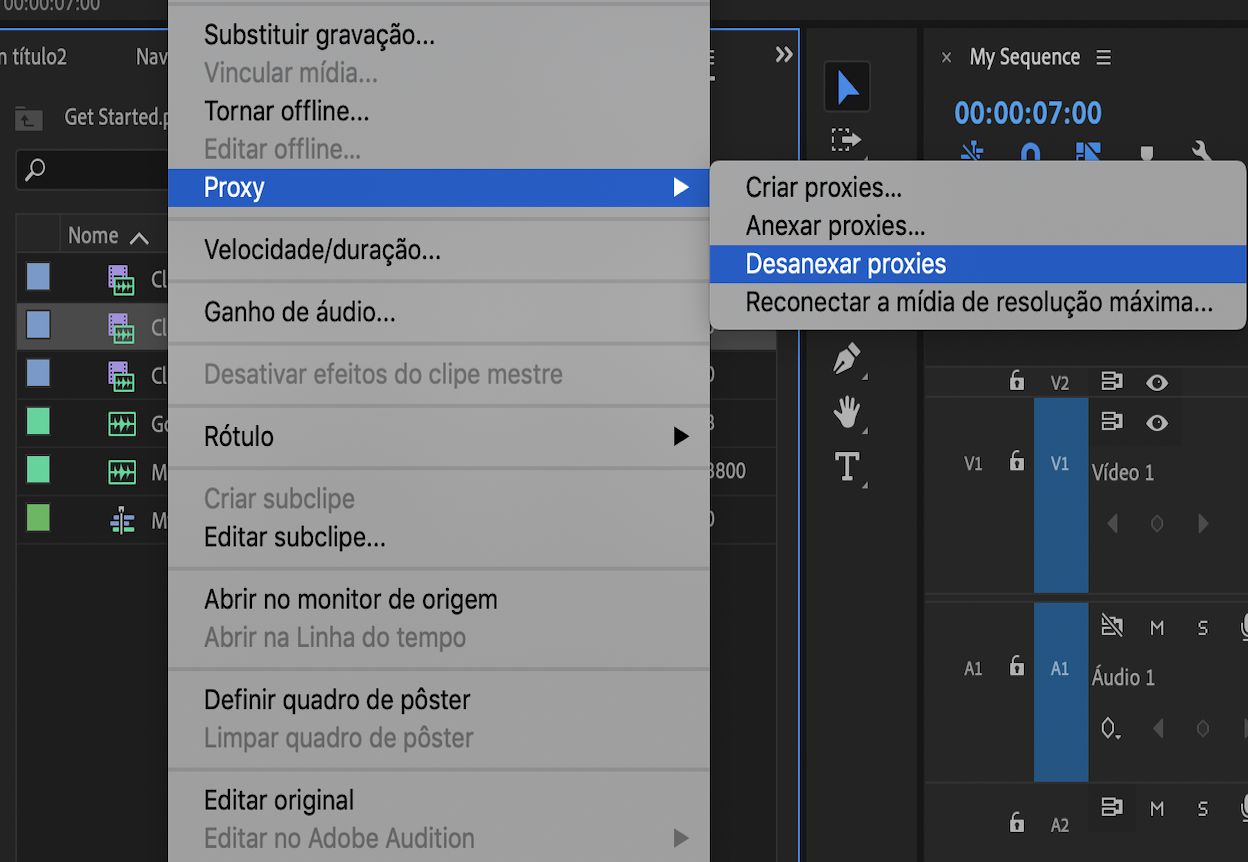Viewport: 1248px width, 862px height.
Task: Click the parent folder icon beside Get Started
Action: pos(29,119)
